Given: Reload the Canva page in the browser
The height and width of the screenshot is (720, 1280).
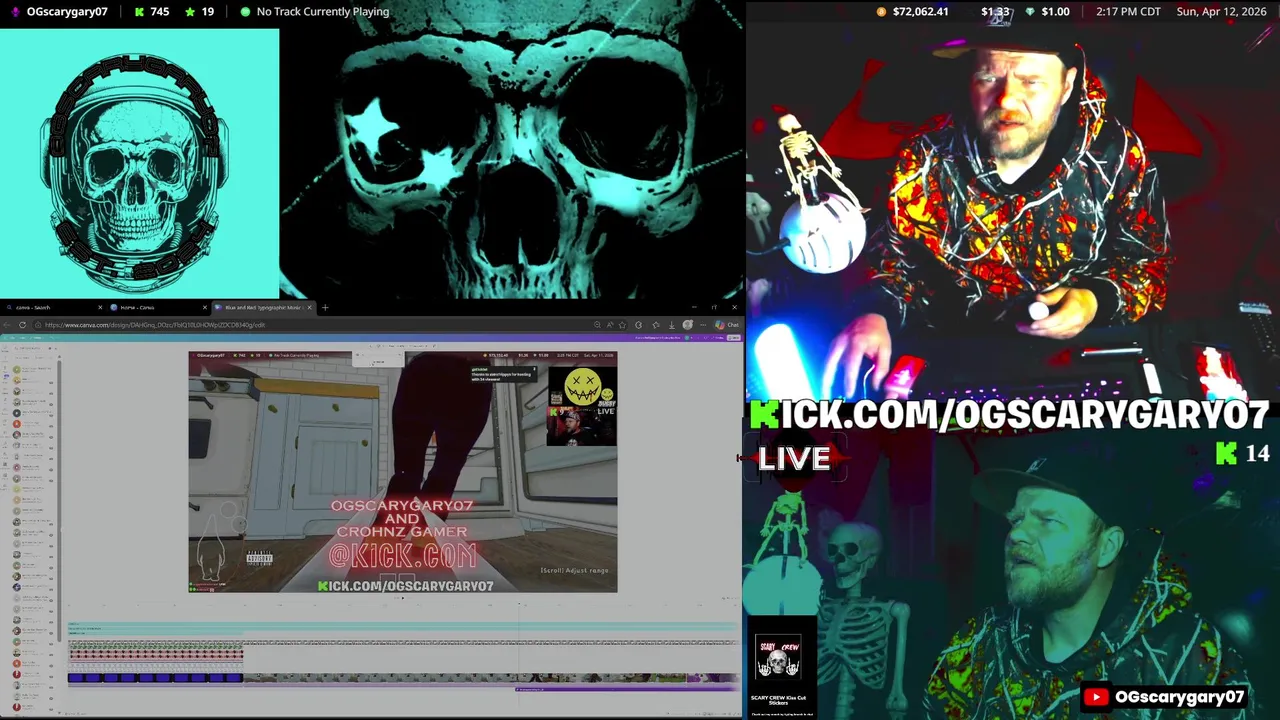Looking at the screenshot, I should (x=22, y=325).
